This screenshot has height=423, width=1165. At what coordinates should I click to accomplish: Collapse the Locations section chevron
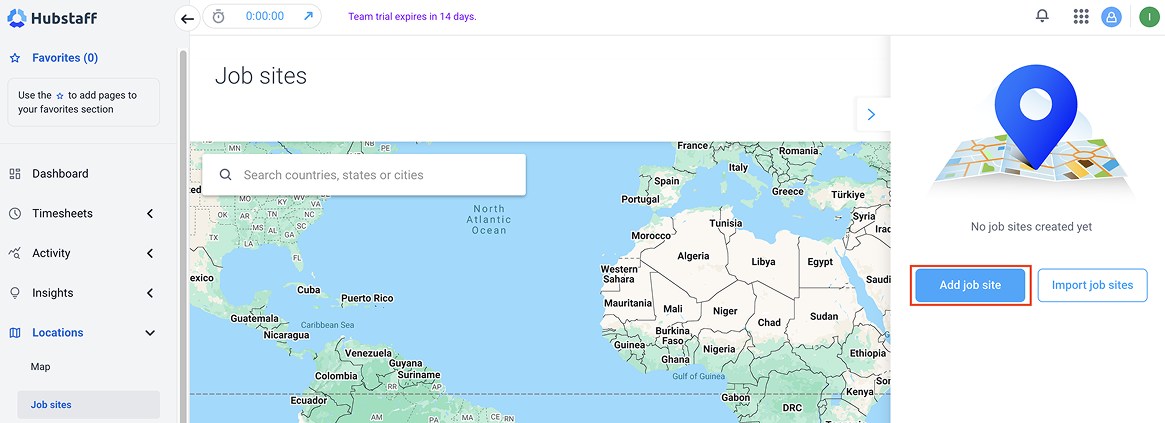point(150,333)
